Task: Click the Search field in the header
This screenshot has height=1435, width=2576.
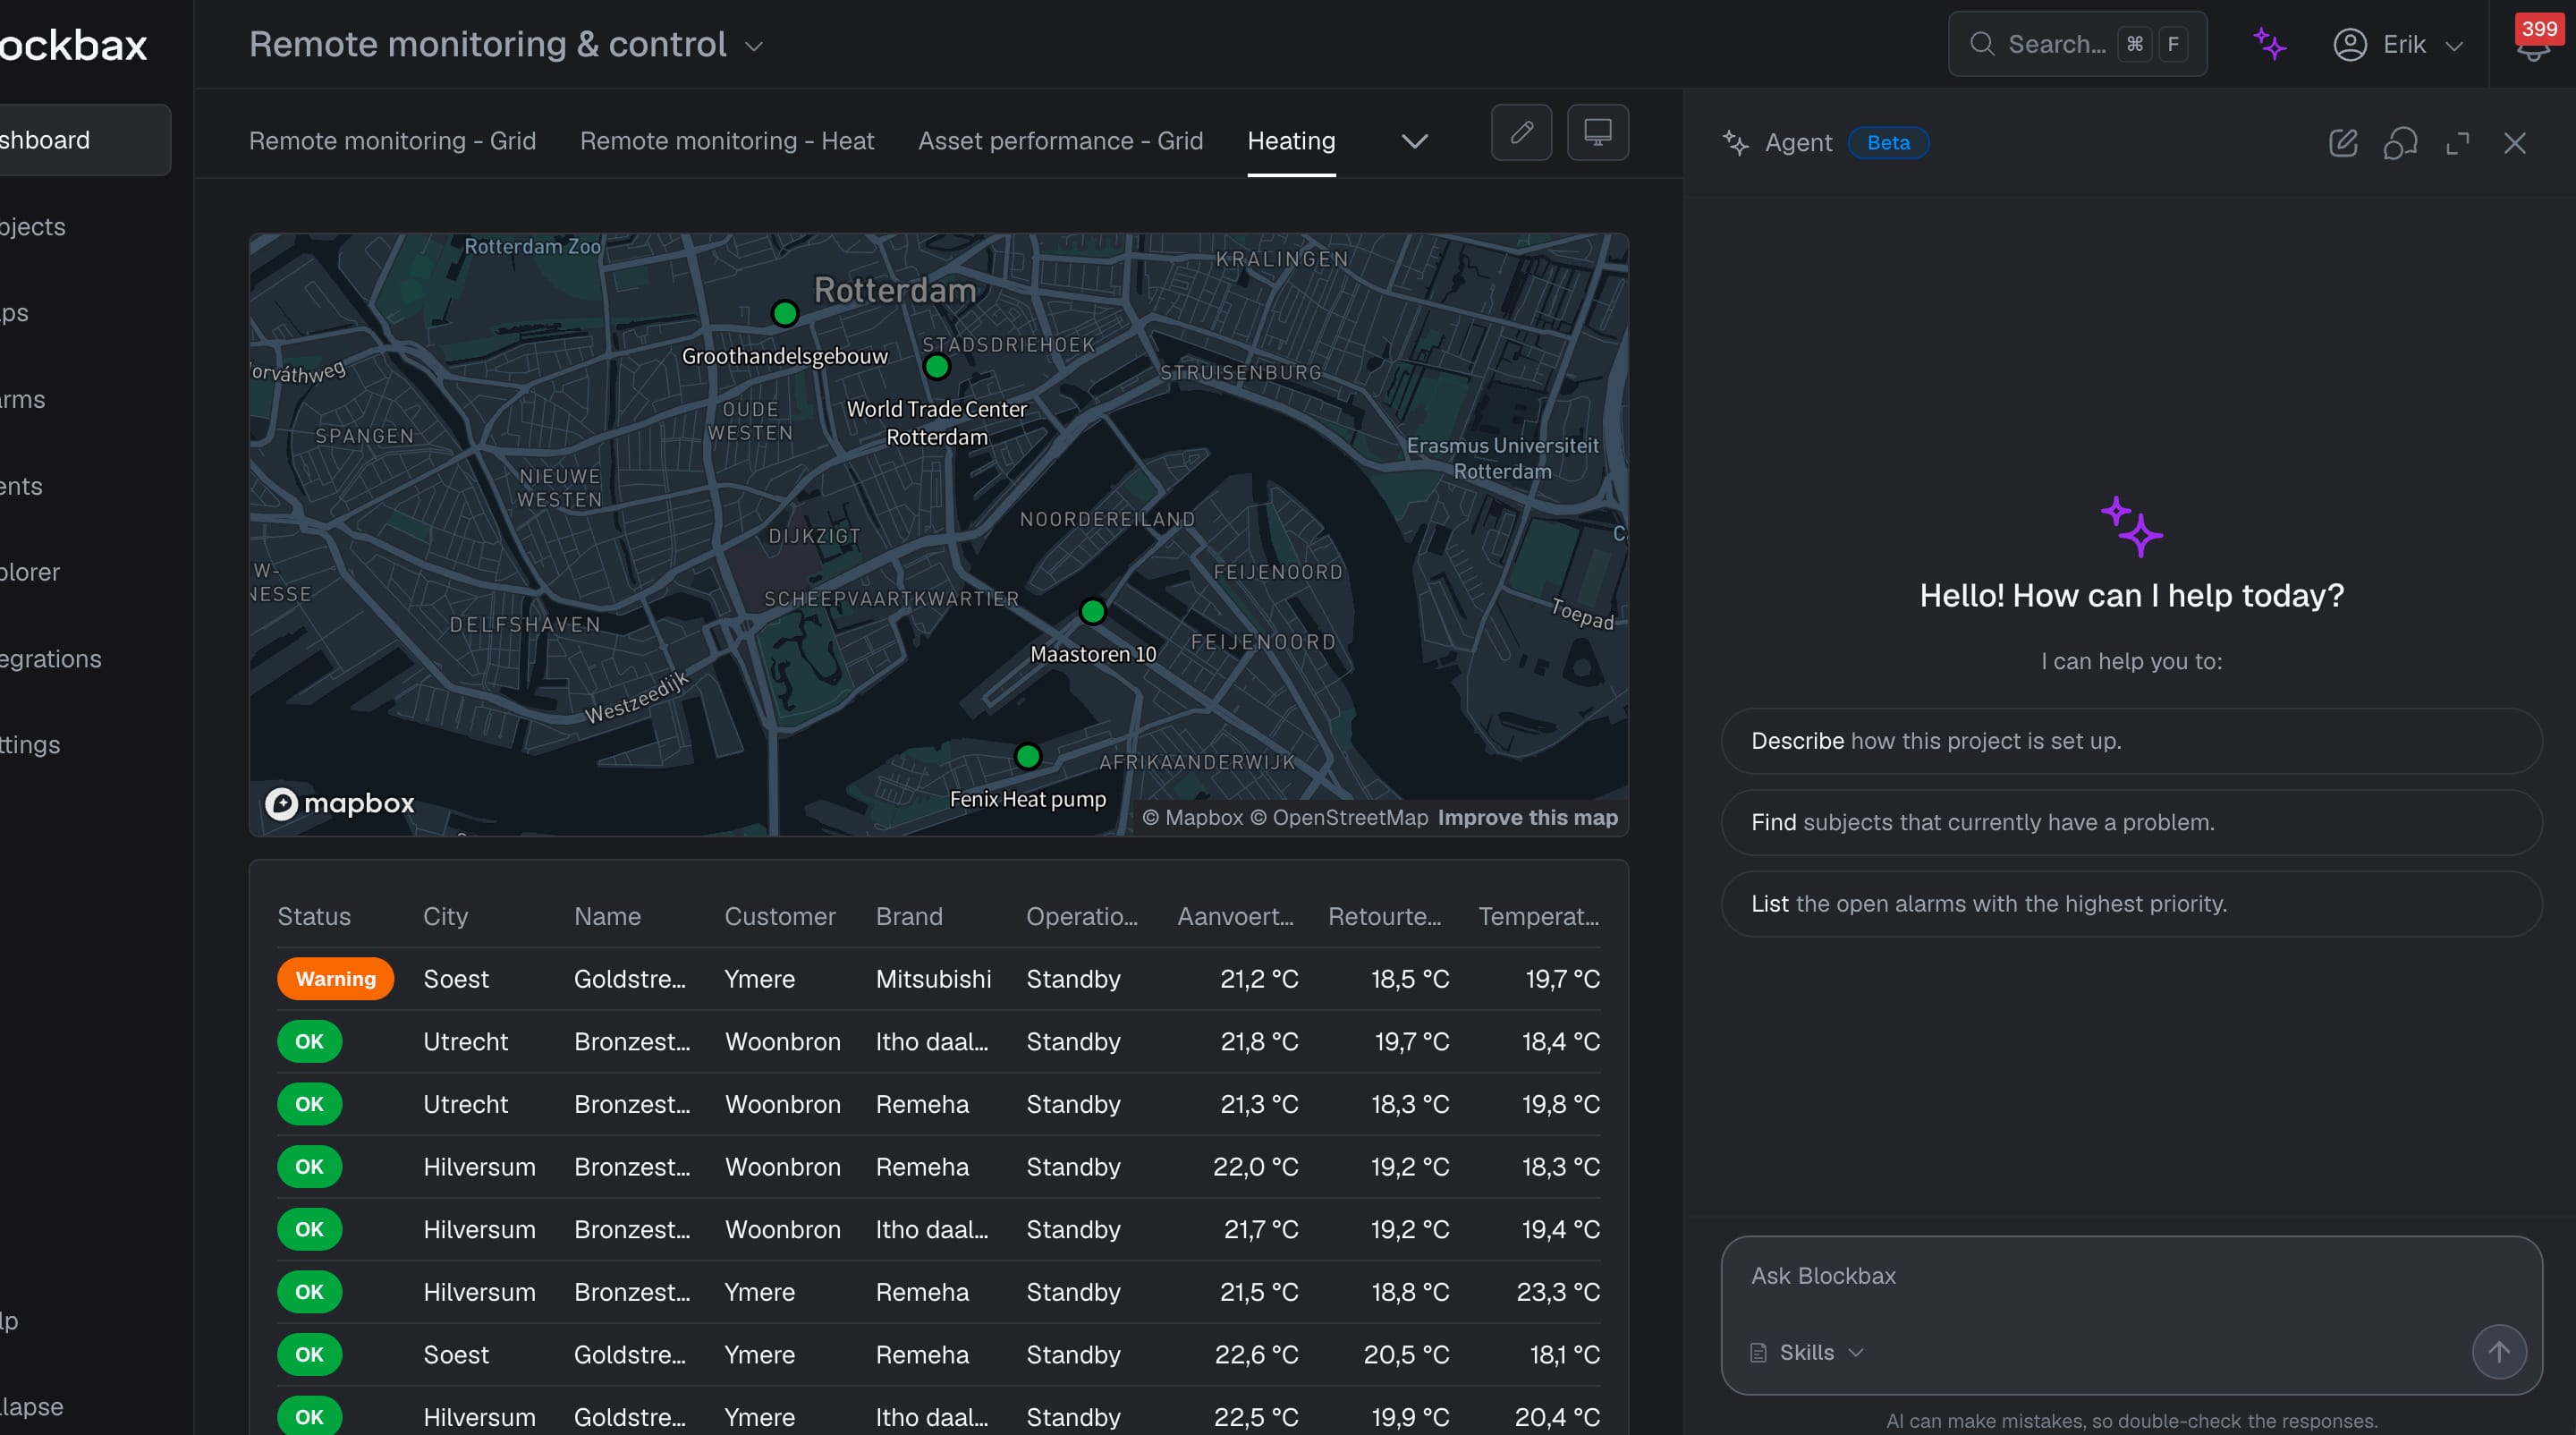Action: click(2077, 44)
